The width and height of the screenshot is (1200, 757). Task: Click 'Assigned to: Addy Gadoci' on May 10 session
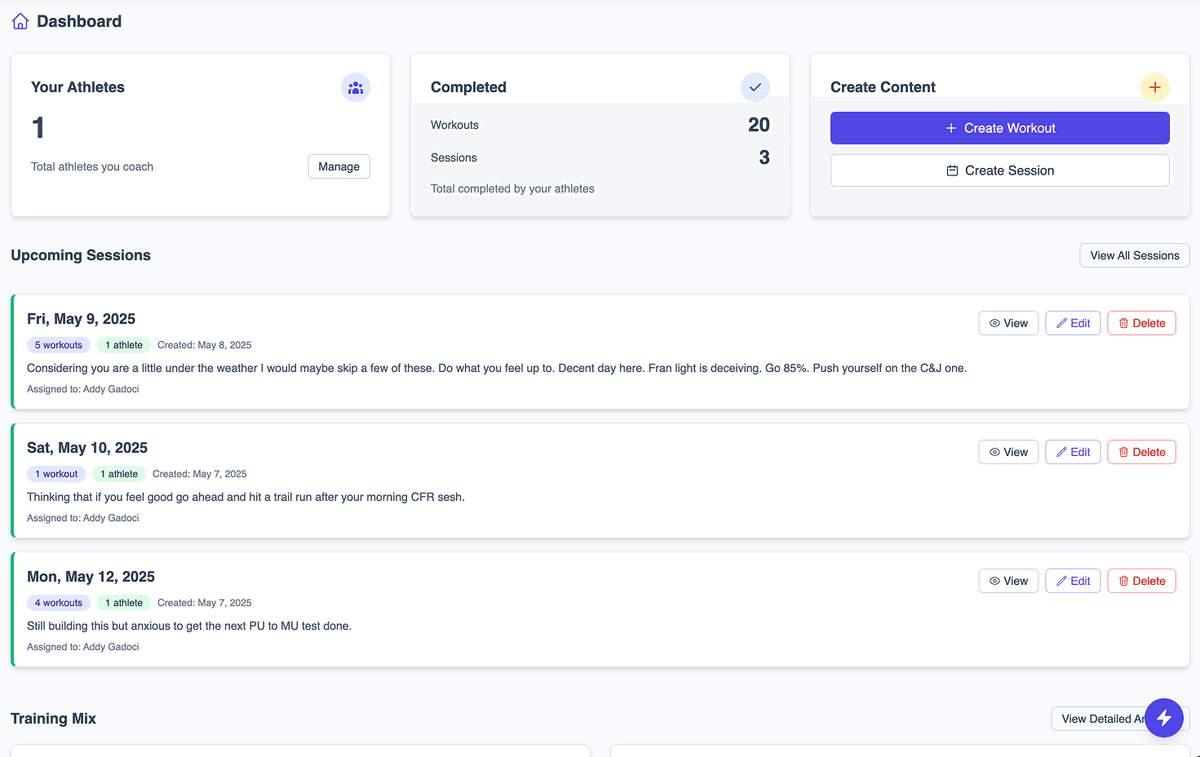pyautogui.click(x=83, y=518)
